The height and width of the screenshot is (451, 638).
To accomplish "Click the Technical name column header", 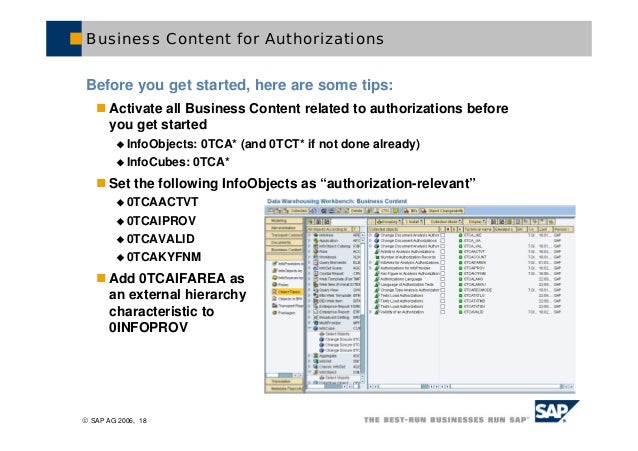I will (478, 230).
